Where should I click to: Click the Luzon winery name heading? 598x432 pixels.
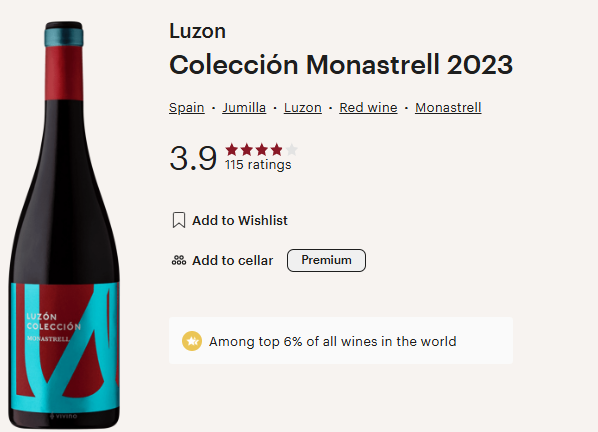[x=198, y=31]
